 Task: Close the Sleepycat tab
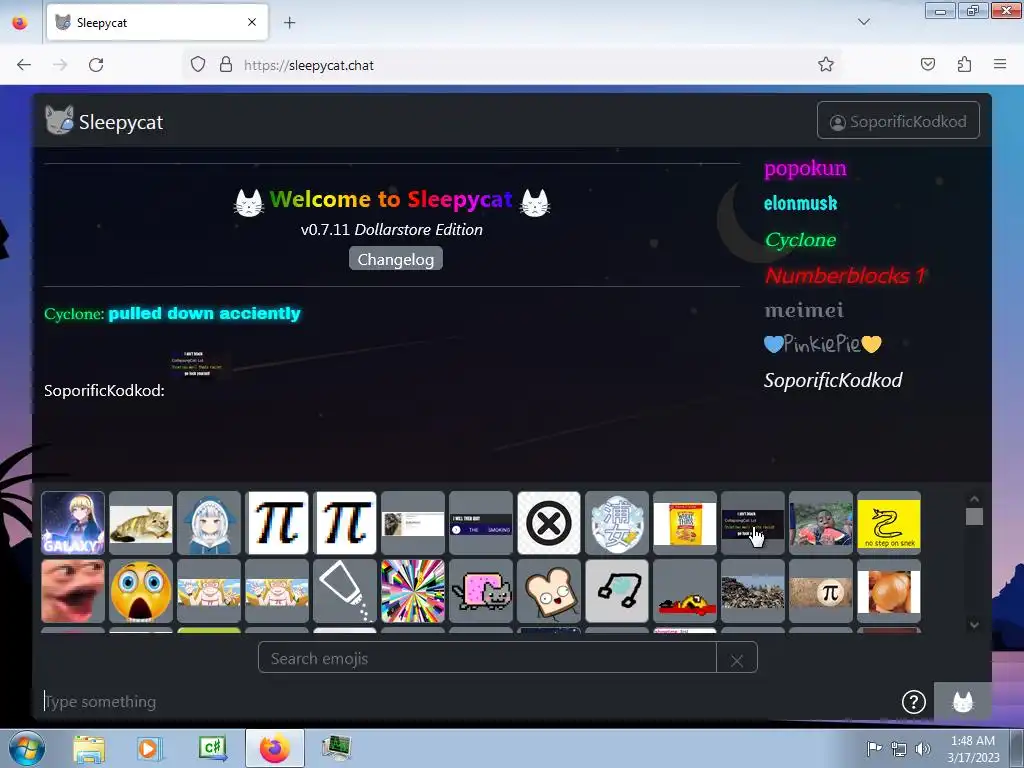[x=252, y=22]
